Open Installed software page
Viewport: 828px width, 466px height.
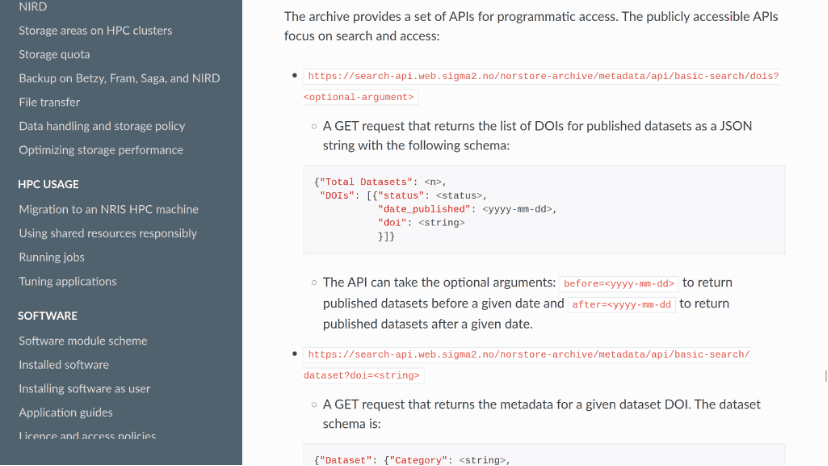[x=64, y=365]
